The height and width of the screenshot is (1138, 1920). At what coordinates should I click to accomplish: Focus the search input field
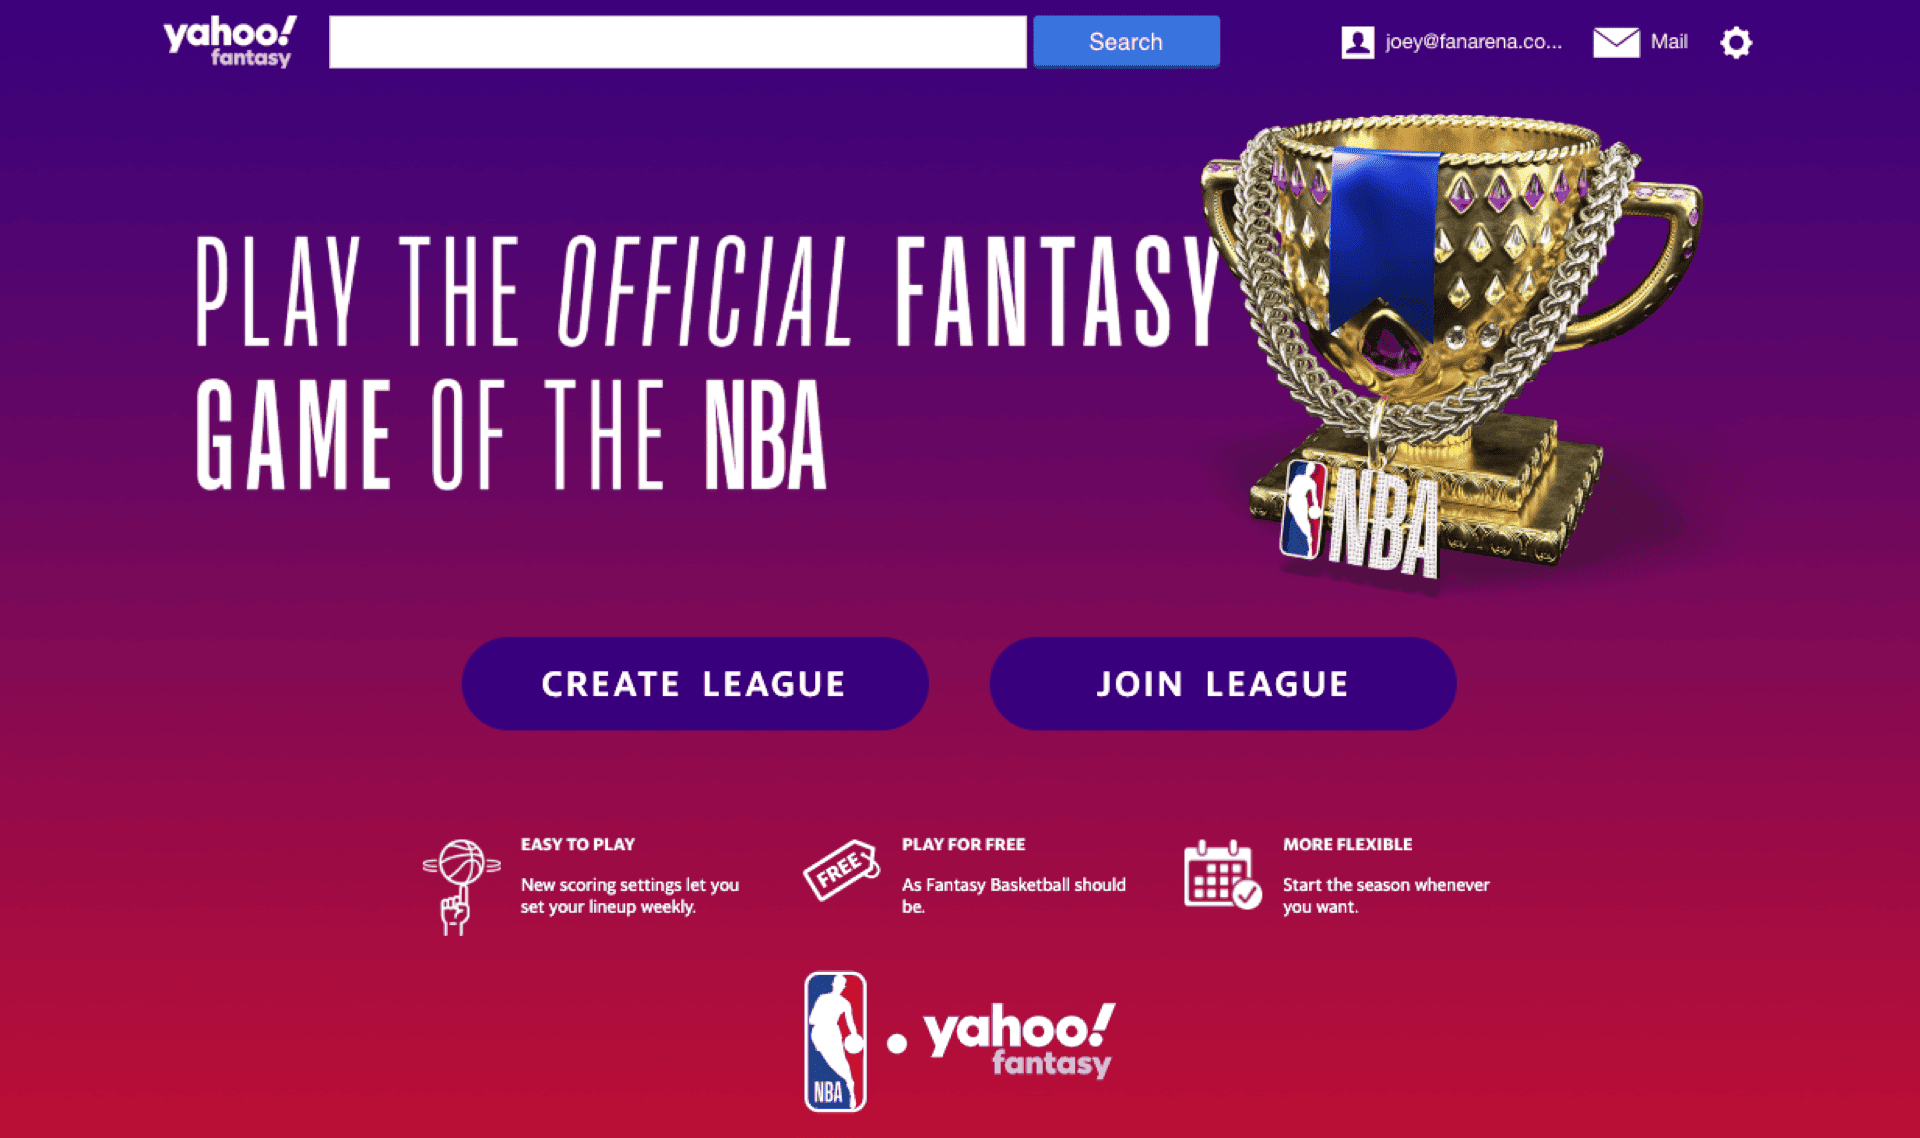(678, 42)
